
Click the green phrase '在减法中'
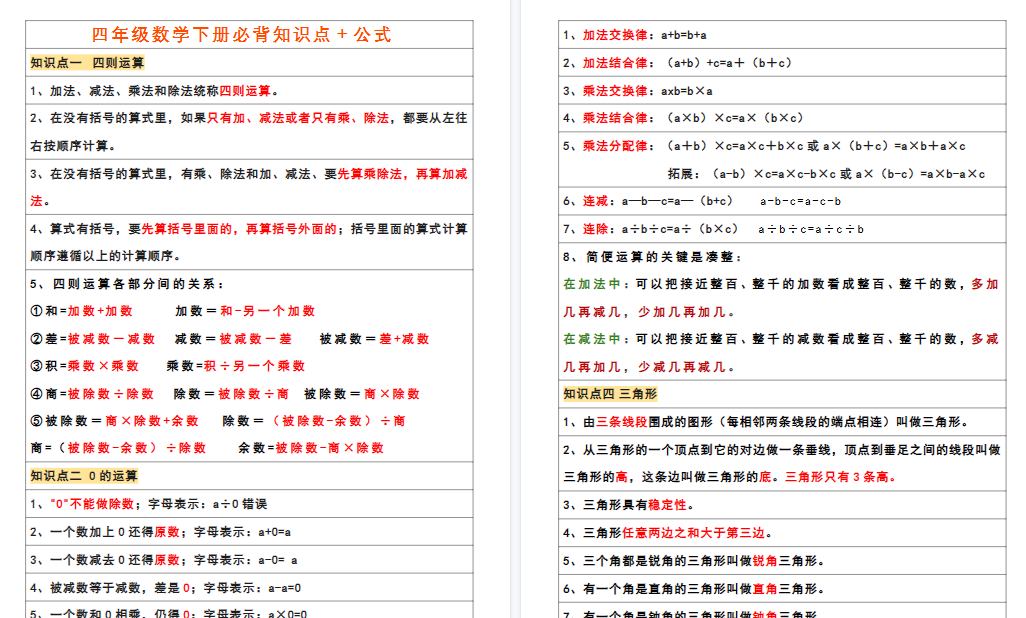coord(592,339)
